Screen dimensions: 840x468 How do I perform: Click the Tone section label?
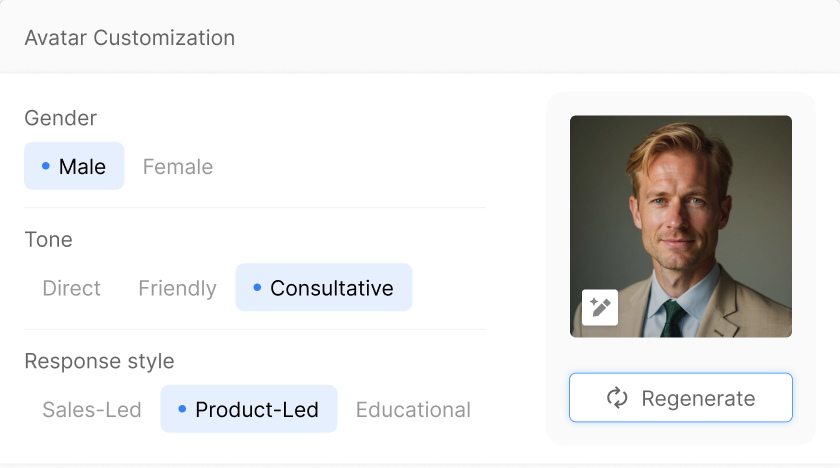click(49, 240)
